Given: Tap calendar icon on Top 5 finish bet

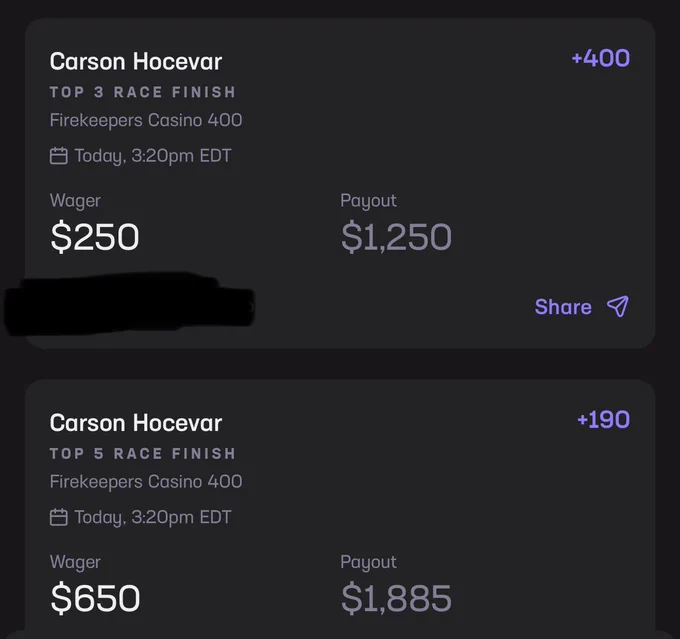Looking at the screenshot, I should pyautogui.click(x=59, y=517).
